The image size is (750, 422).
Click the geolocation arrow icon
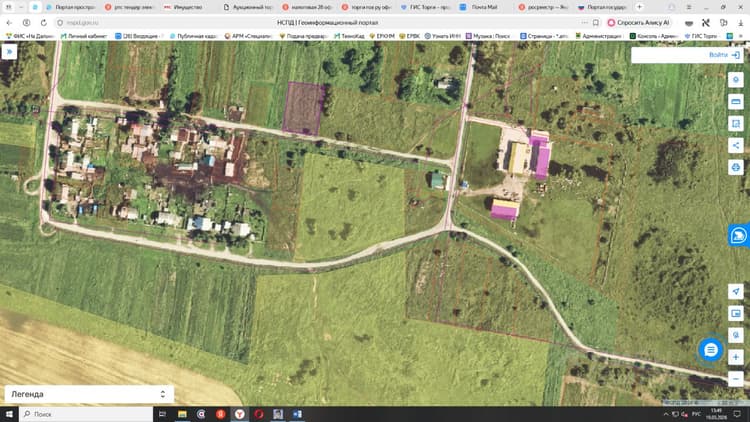736,291
